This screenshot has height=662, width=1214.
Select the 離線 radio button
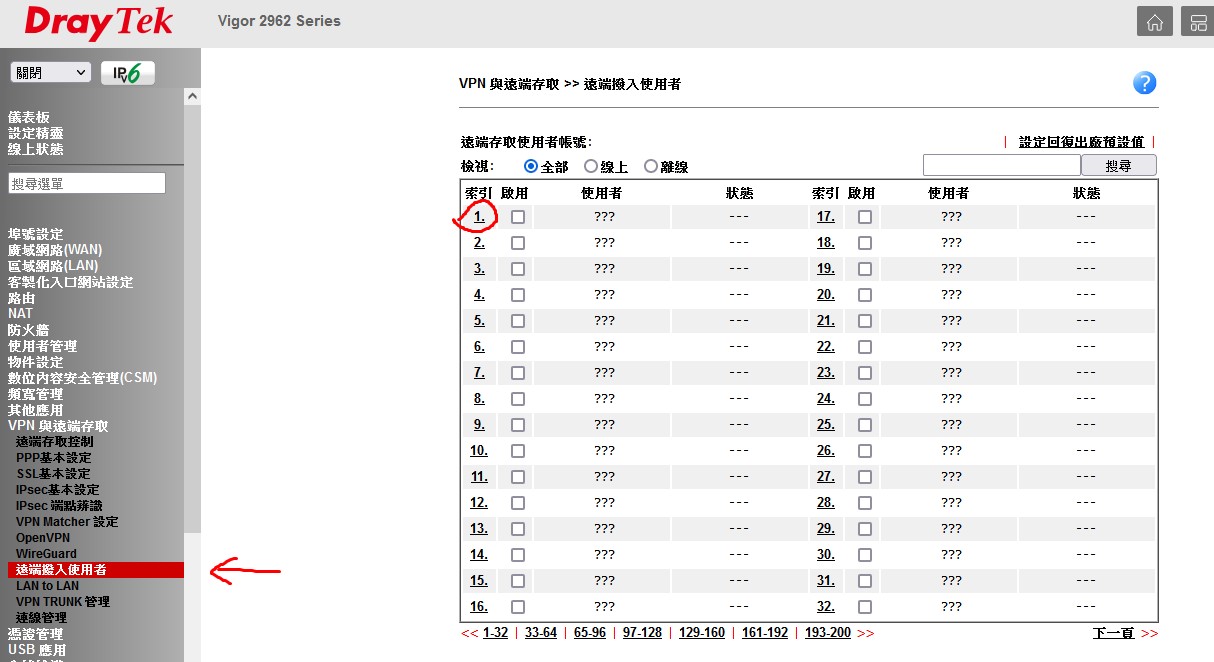coord(651,167)
